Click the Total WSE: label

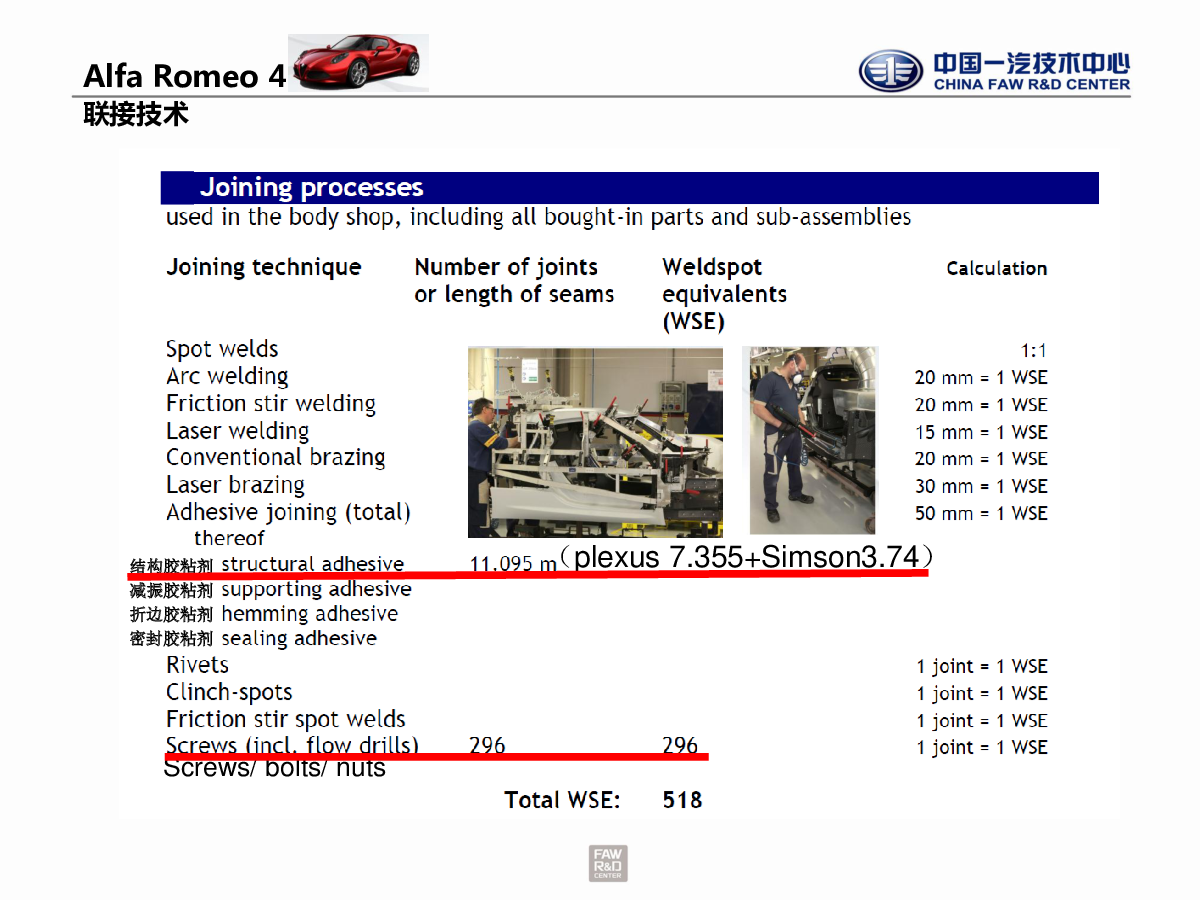(562, 800)
